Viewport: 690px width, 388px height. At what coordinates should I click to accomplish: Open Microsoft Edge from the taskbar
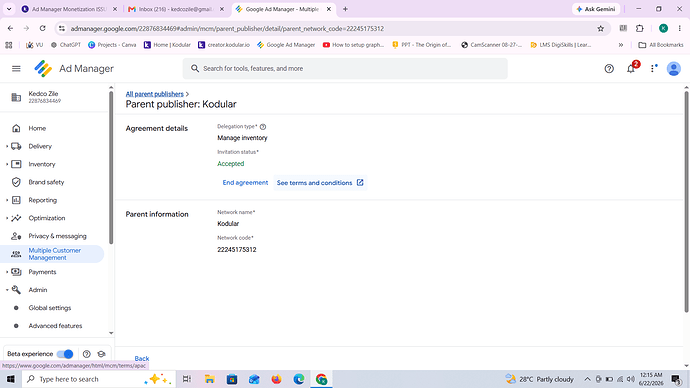299,379
